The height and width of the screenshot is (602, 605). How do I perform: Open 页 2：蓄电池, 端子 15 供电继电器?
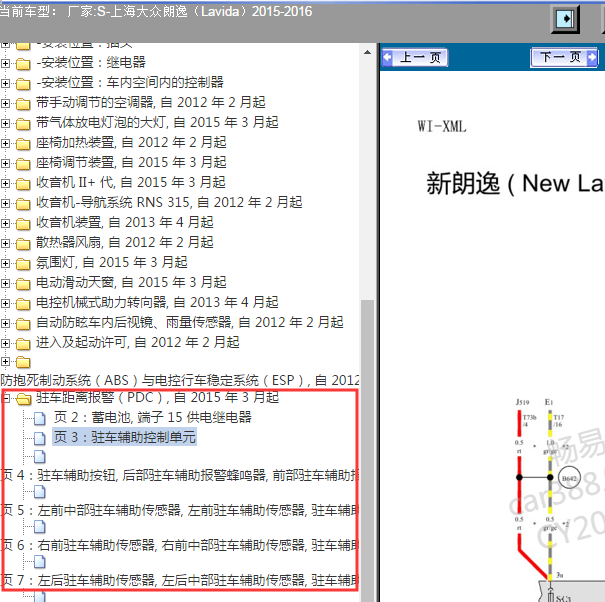pyautogui.click(x=153, y=417)
